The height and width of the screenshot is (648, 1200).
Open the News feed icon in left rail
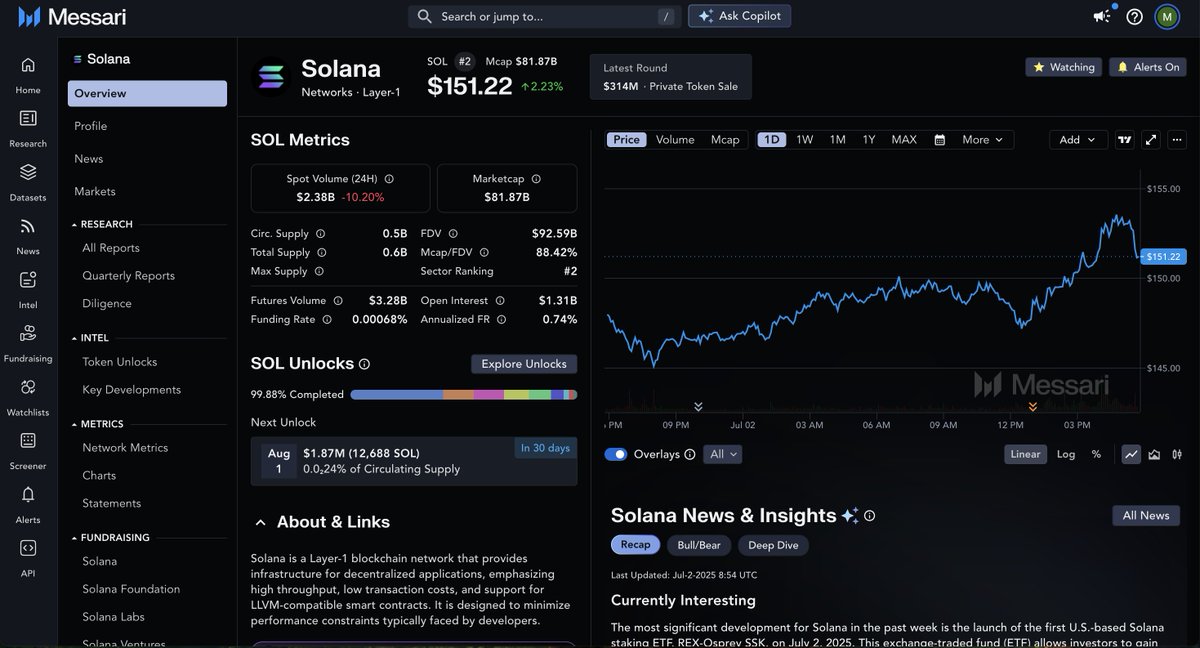click(28, 226)
